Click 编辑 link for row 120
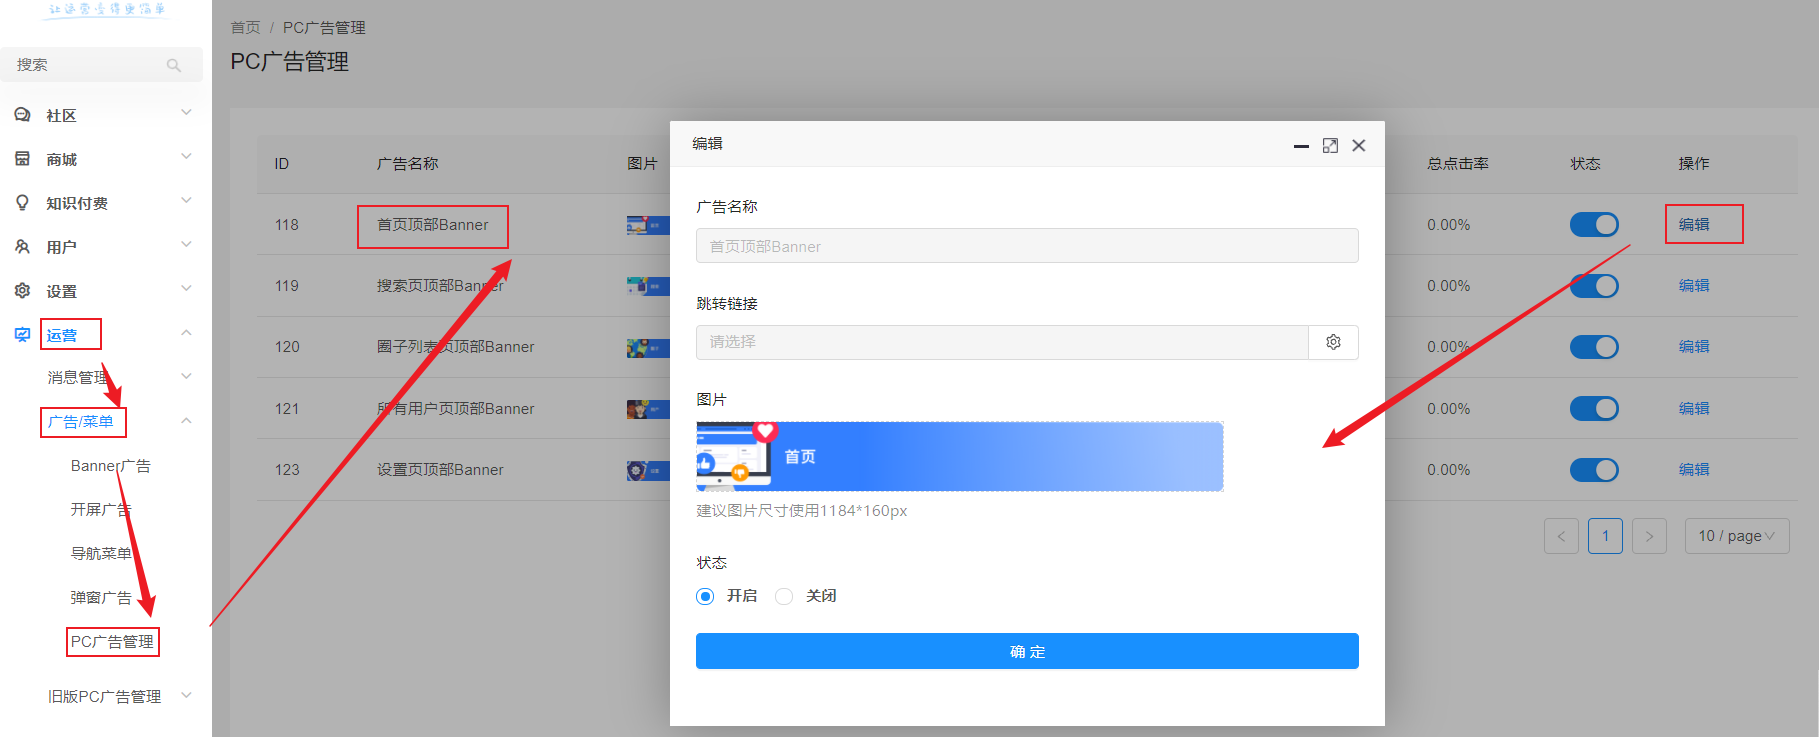 point(1694,347)
